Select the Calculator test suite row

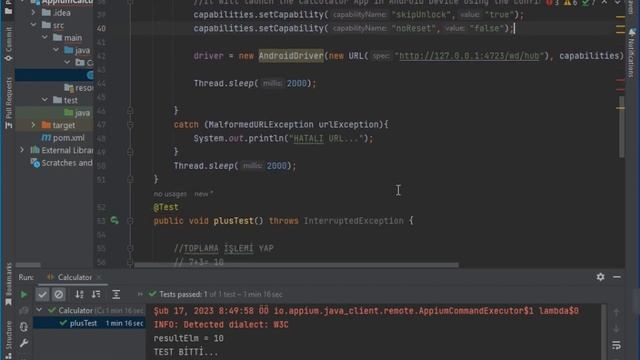[x=89, y=310]
